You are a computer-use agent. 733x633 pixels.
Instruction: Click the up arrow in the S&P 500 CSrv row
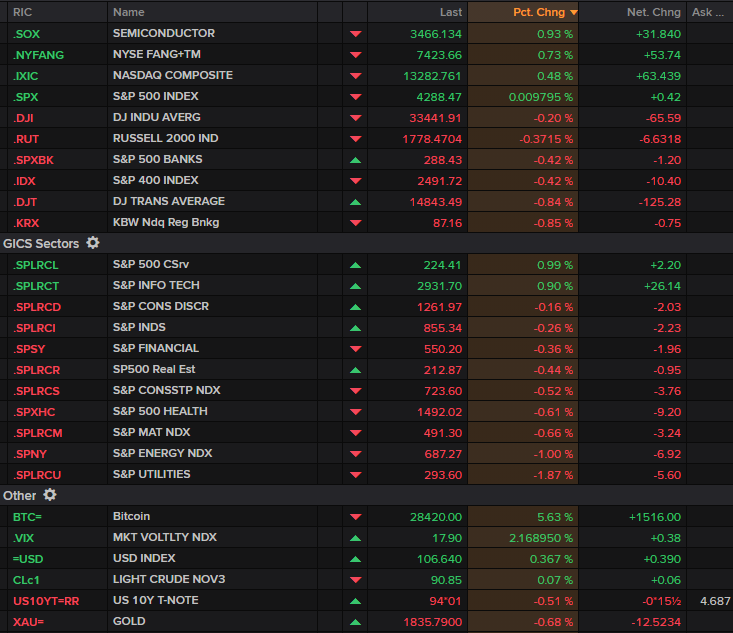coord(356,265)
